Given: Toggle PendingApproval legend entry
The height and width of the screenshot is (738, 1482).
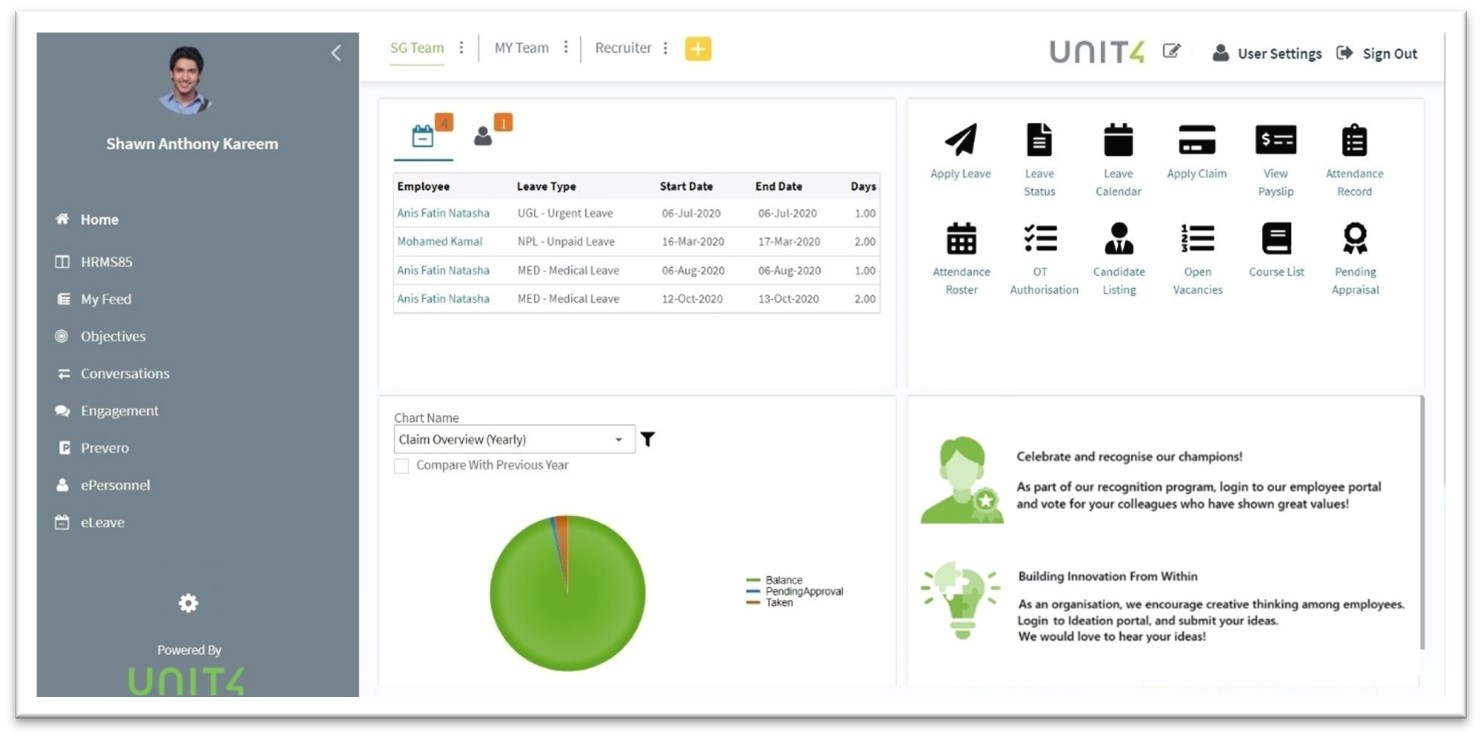Looking at the screenshot, I should tap(795, 591).
